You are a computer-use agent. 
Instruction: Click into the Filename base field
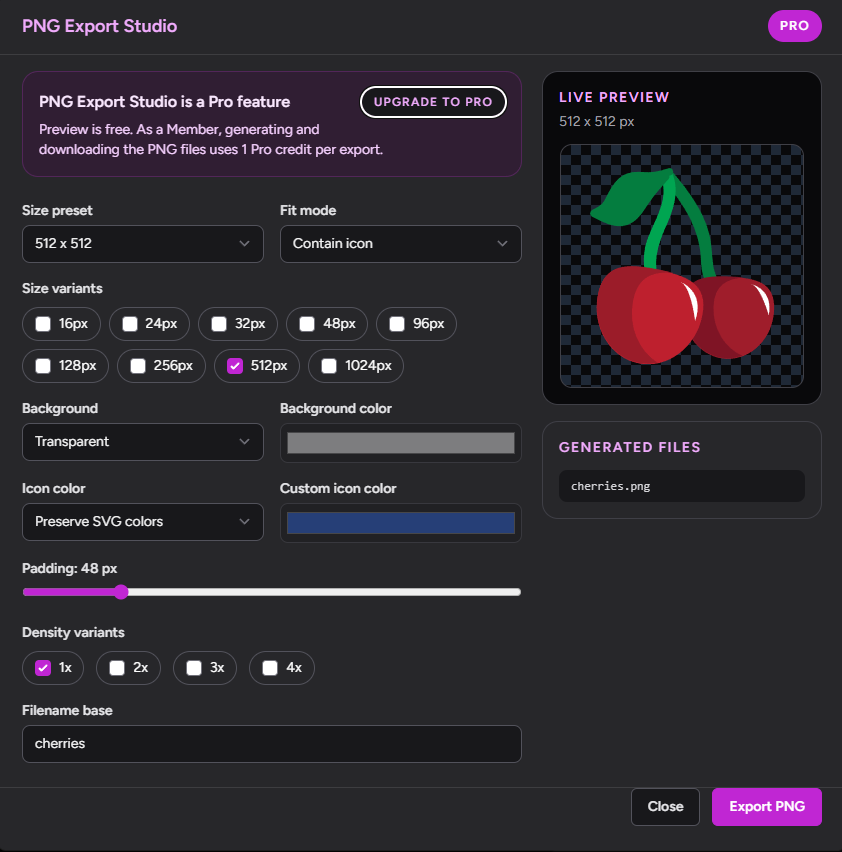tap(272, 744)
